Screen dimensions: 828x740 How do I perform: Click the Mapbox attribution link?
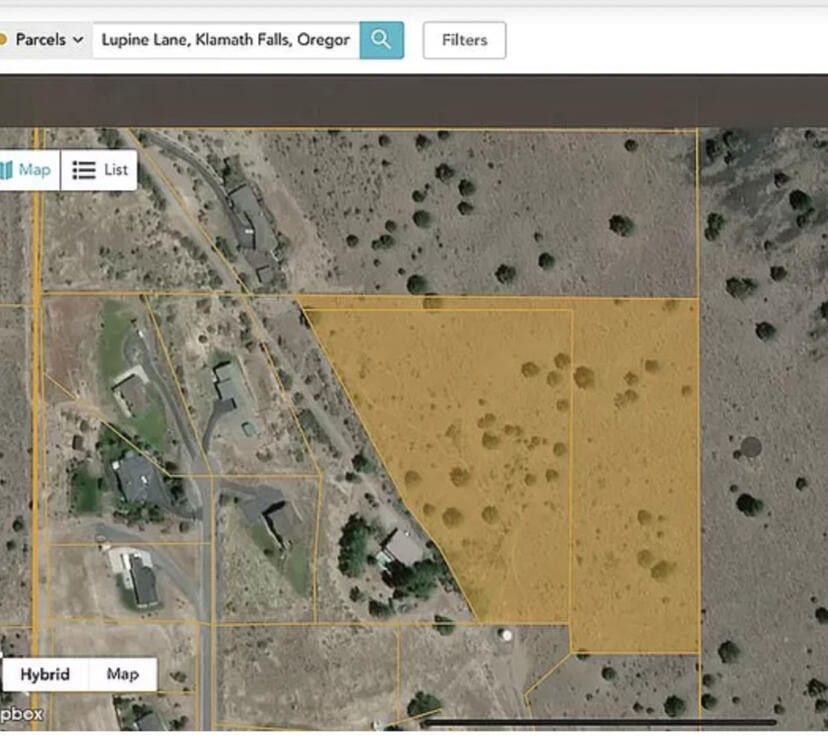[x=18, y=712]
